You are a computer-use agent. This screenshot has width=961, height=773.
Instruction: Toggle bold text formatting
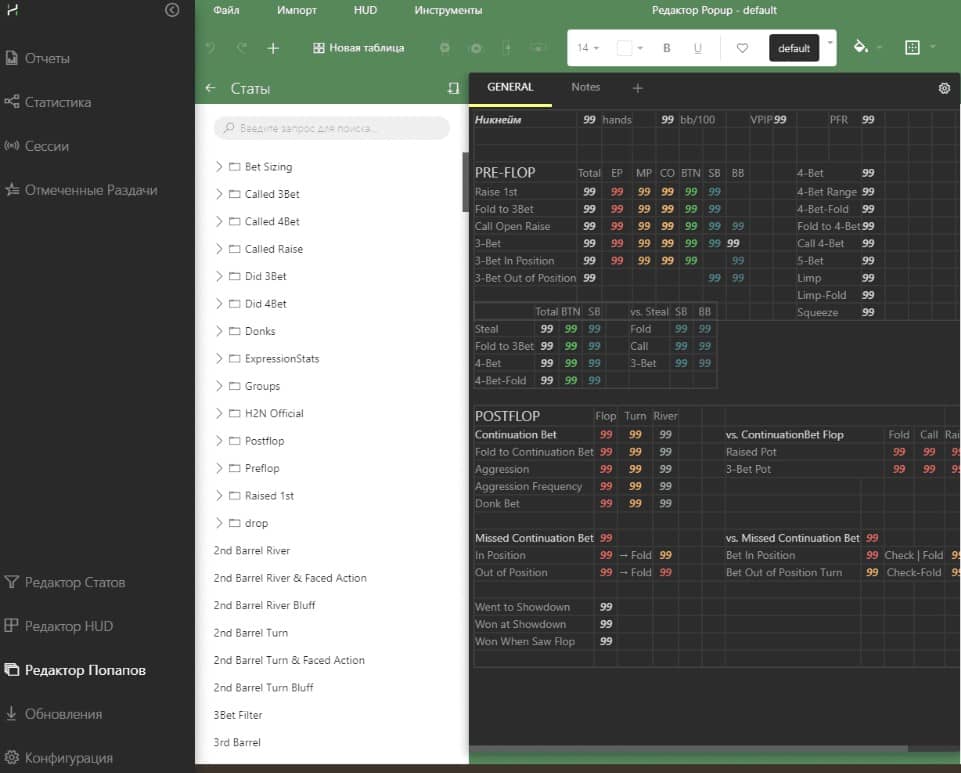click(667, 48)
